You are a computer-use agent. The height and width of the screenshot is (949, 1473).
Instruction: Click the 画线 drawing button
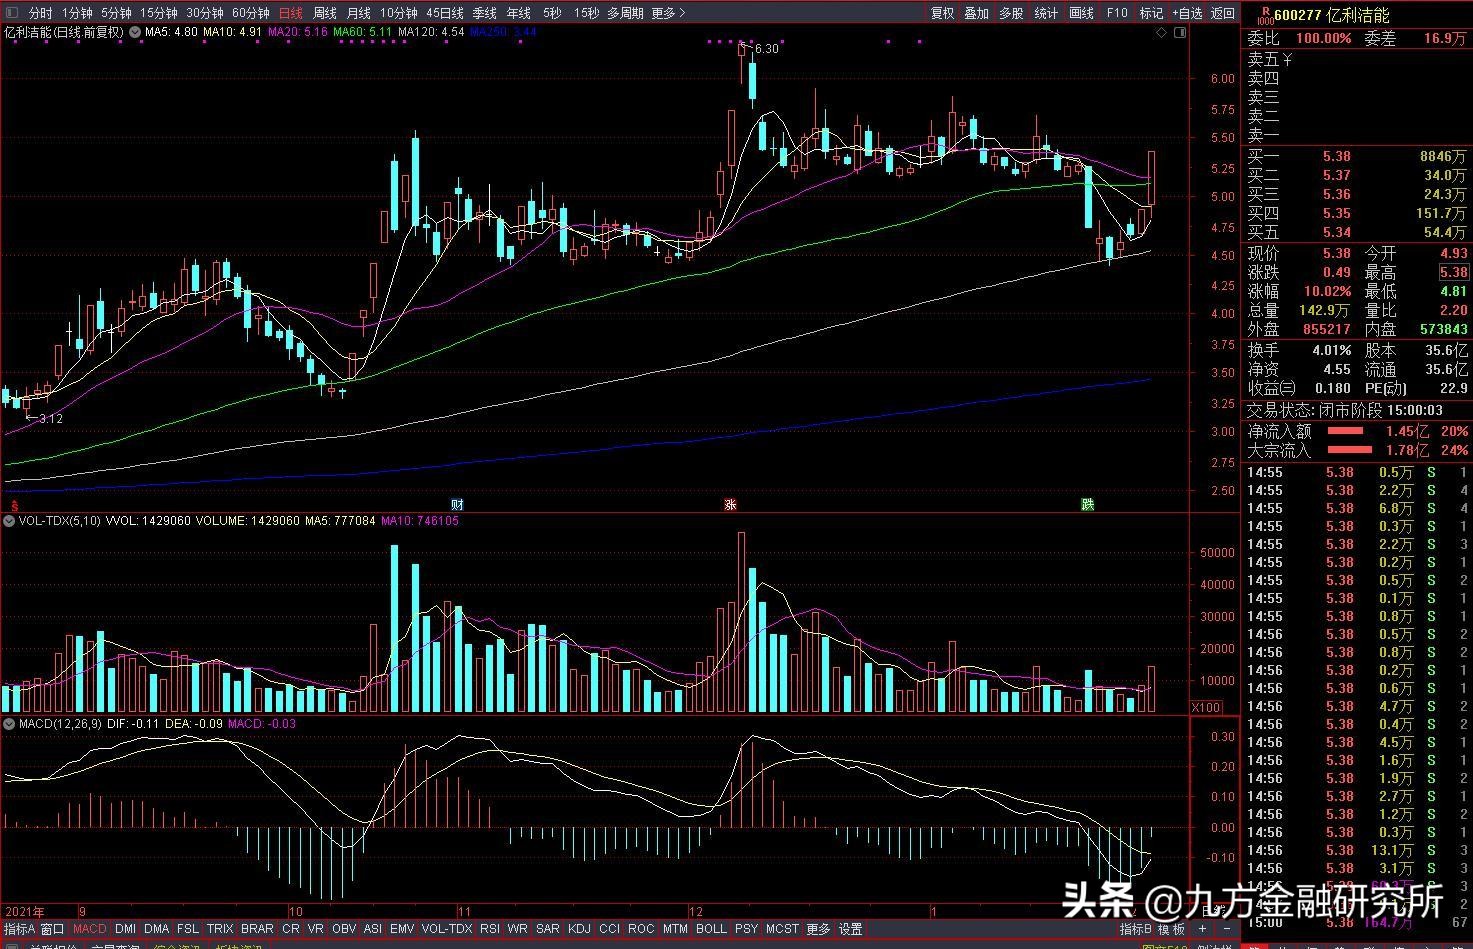click(x=1081, y=13)
